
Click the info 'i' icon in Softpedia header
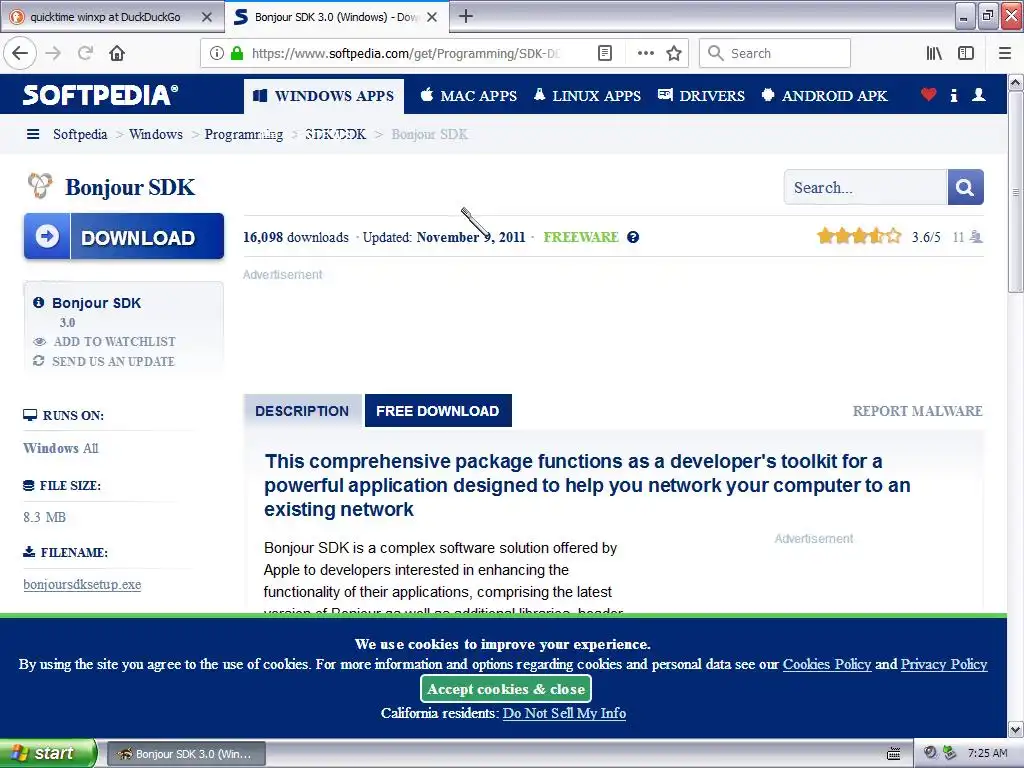coord(953,95)
